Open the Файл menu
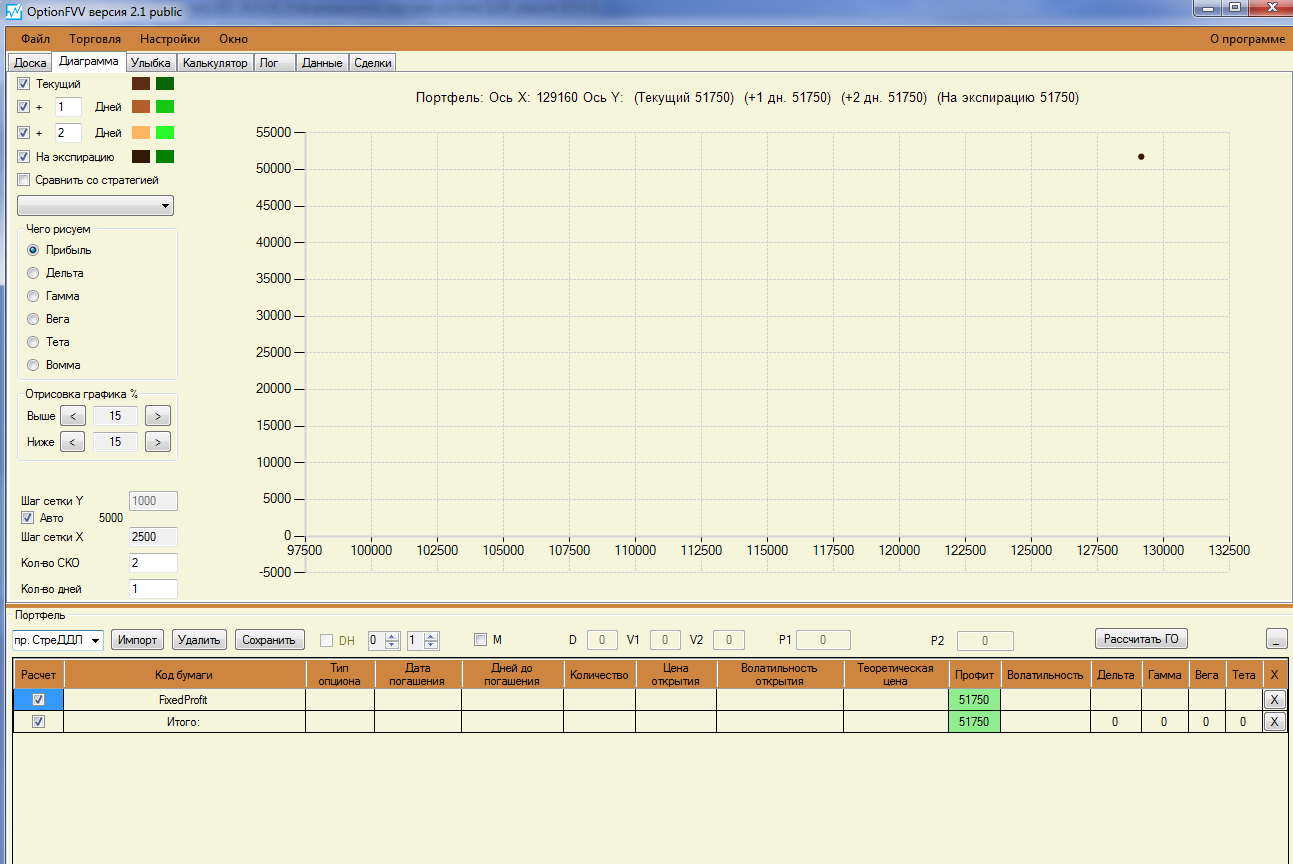Image resolution: width=1293 pixels, height=864 pixels. 36,39
